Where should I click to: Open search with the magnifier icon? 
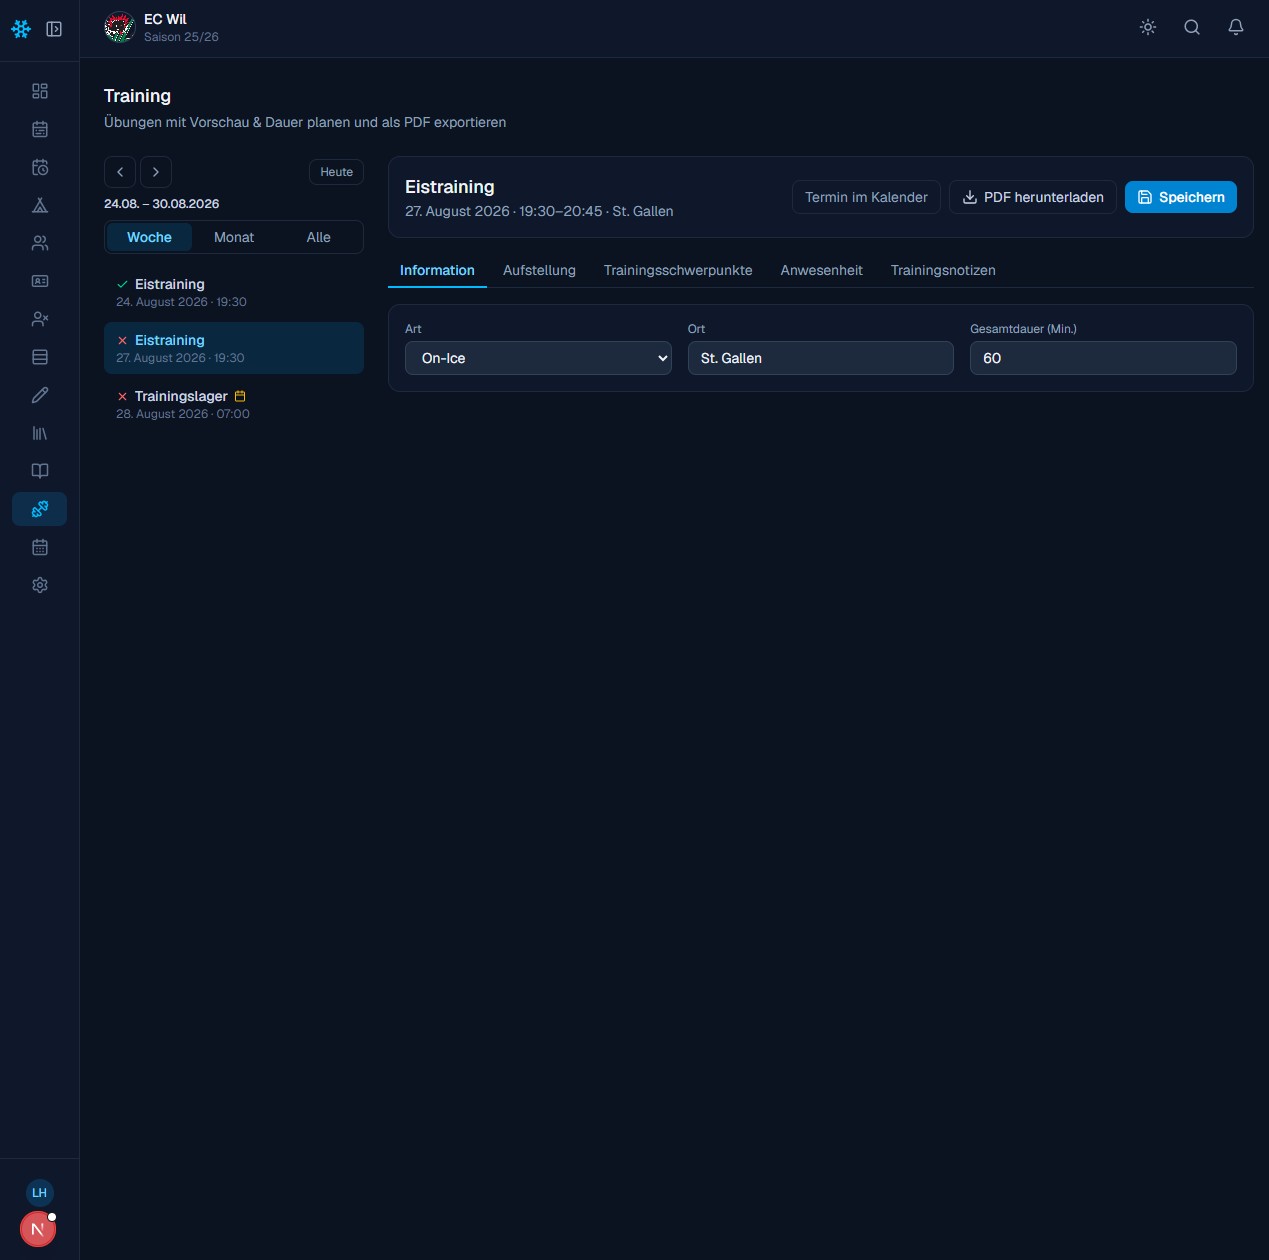coord(1192,27)
